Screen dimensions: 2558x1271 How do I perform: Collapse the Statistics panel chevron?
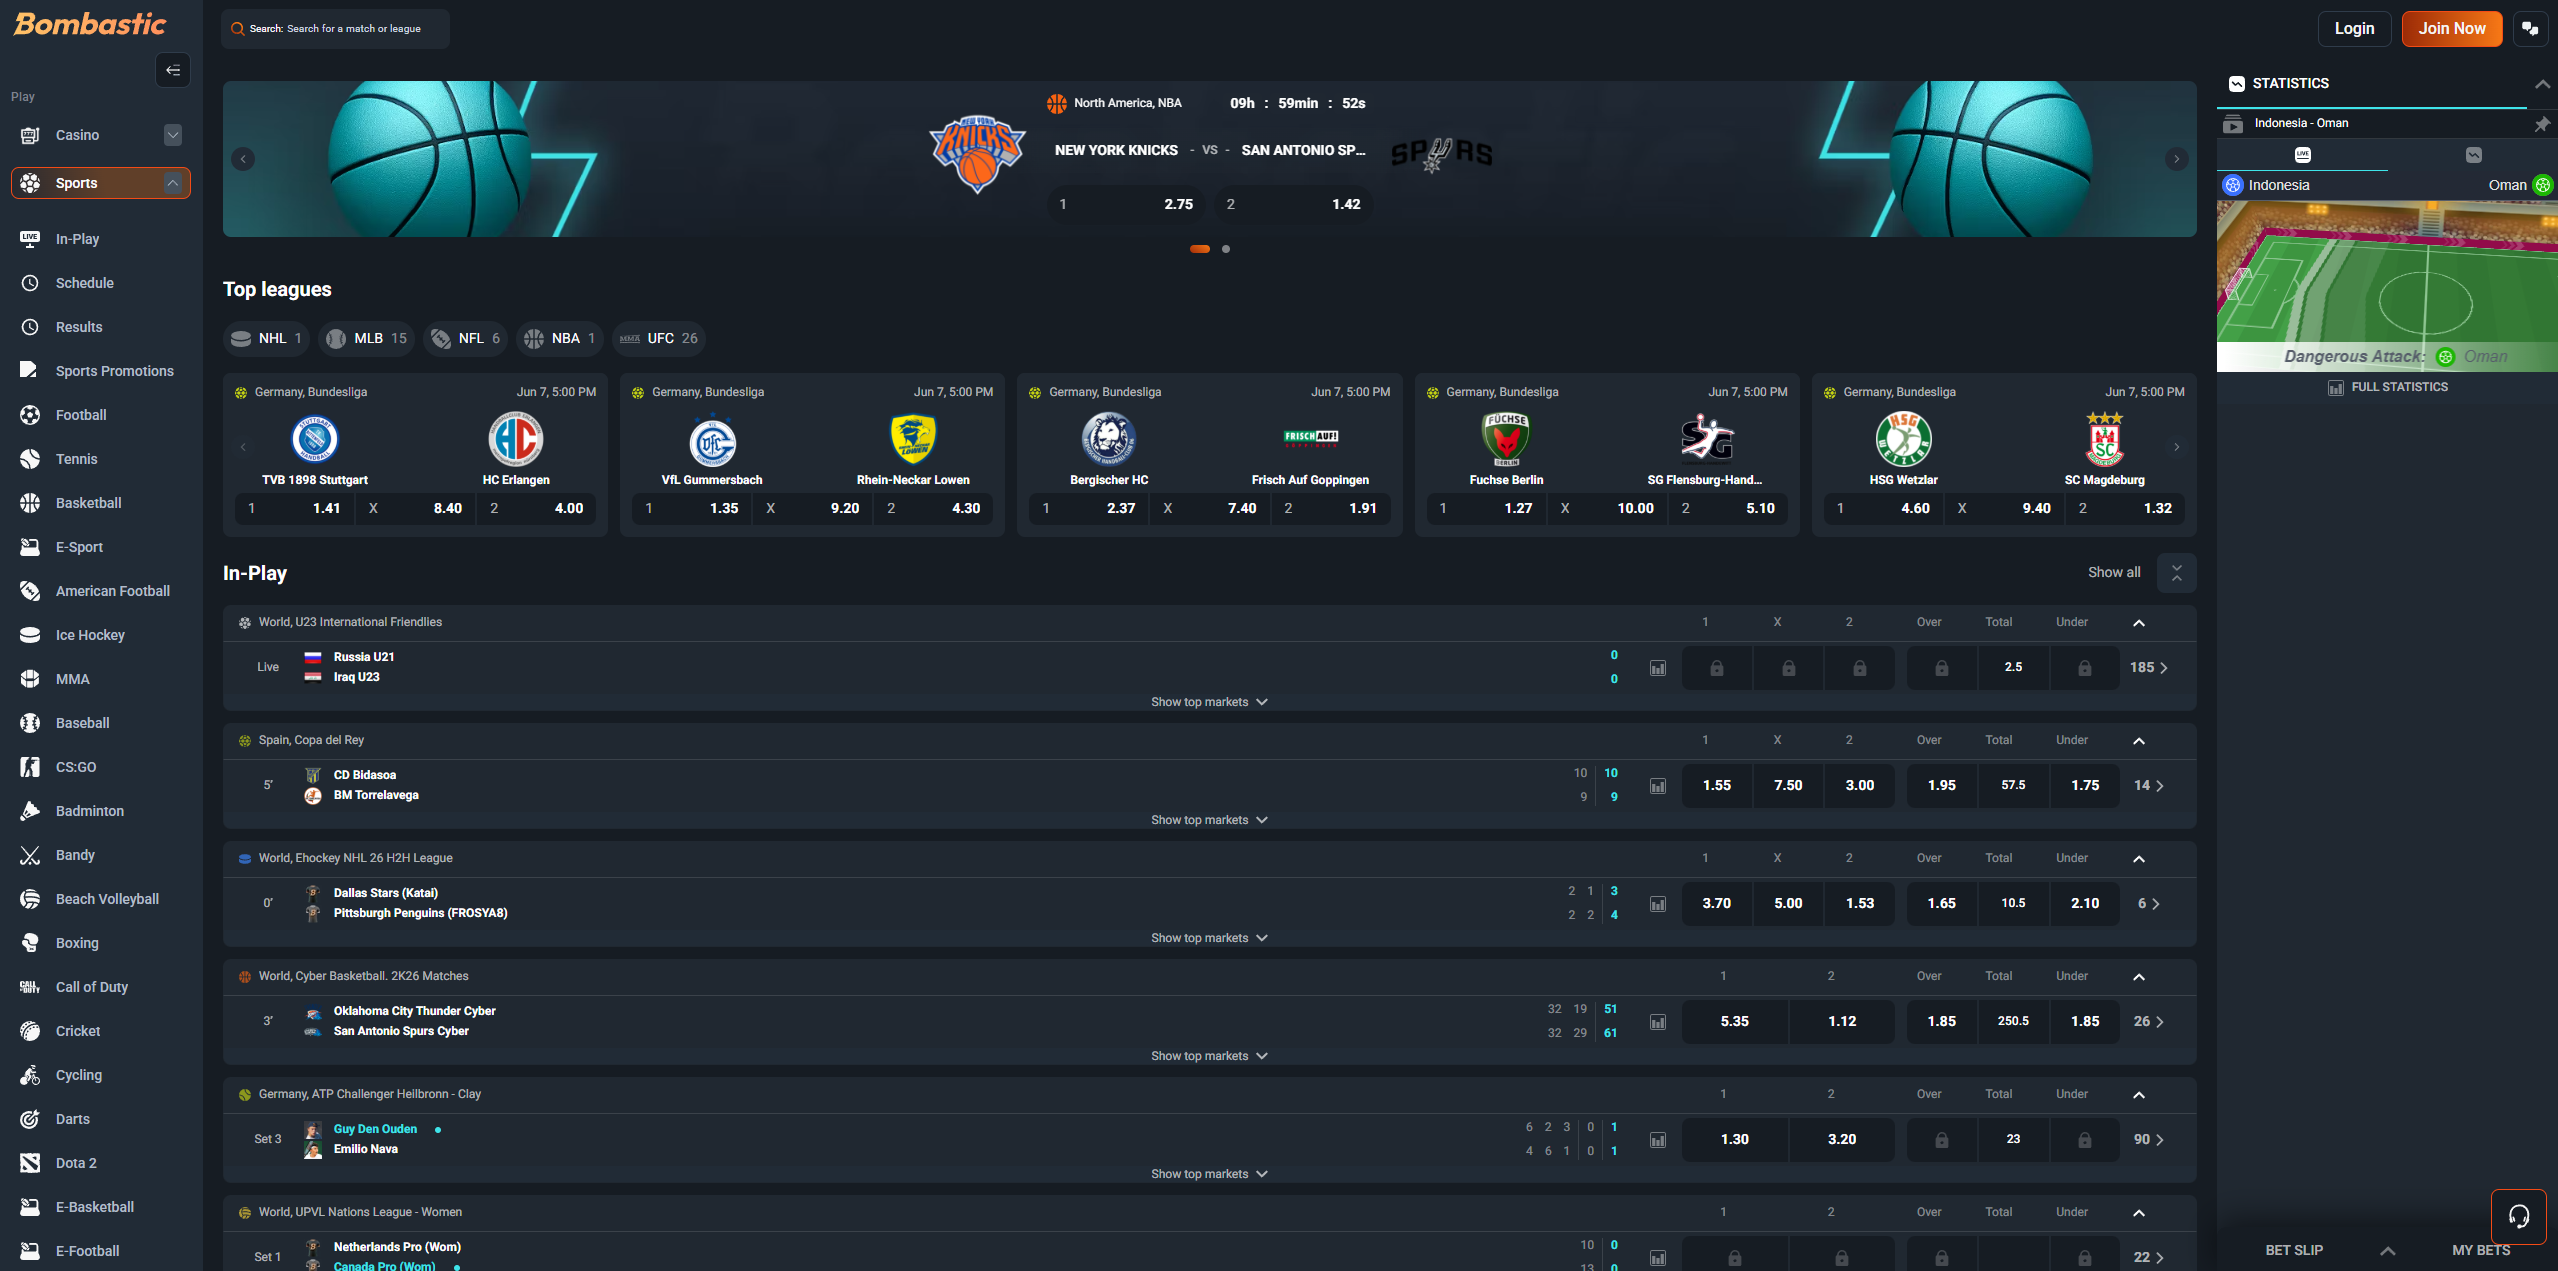click(2541, 84)
